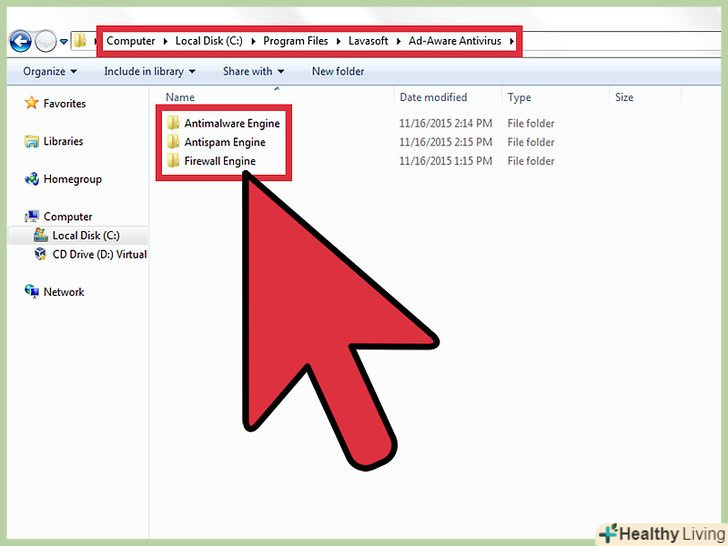Open Homegroup in navigation pane
Screen dimensions: 728x546
point(72,179)
